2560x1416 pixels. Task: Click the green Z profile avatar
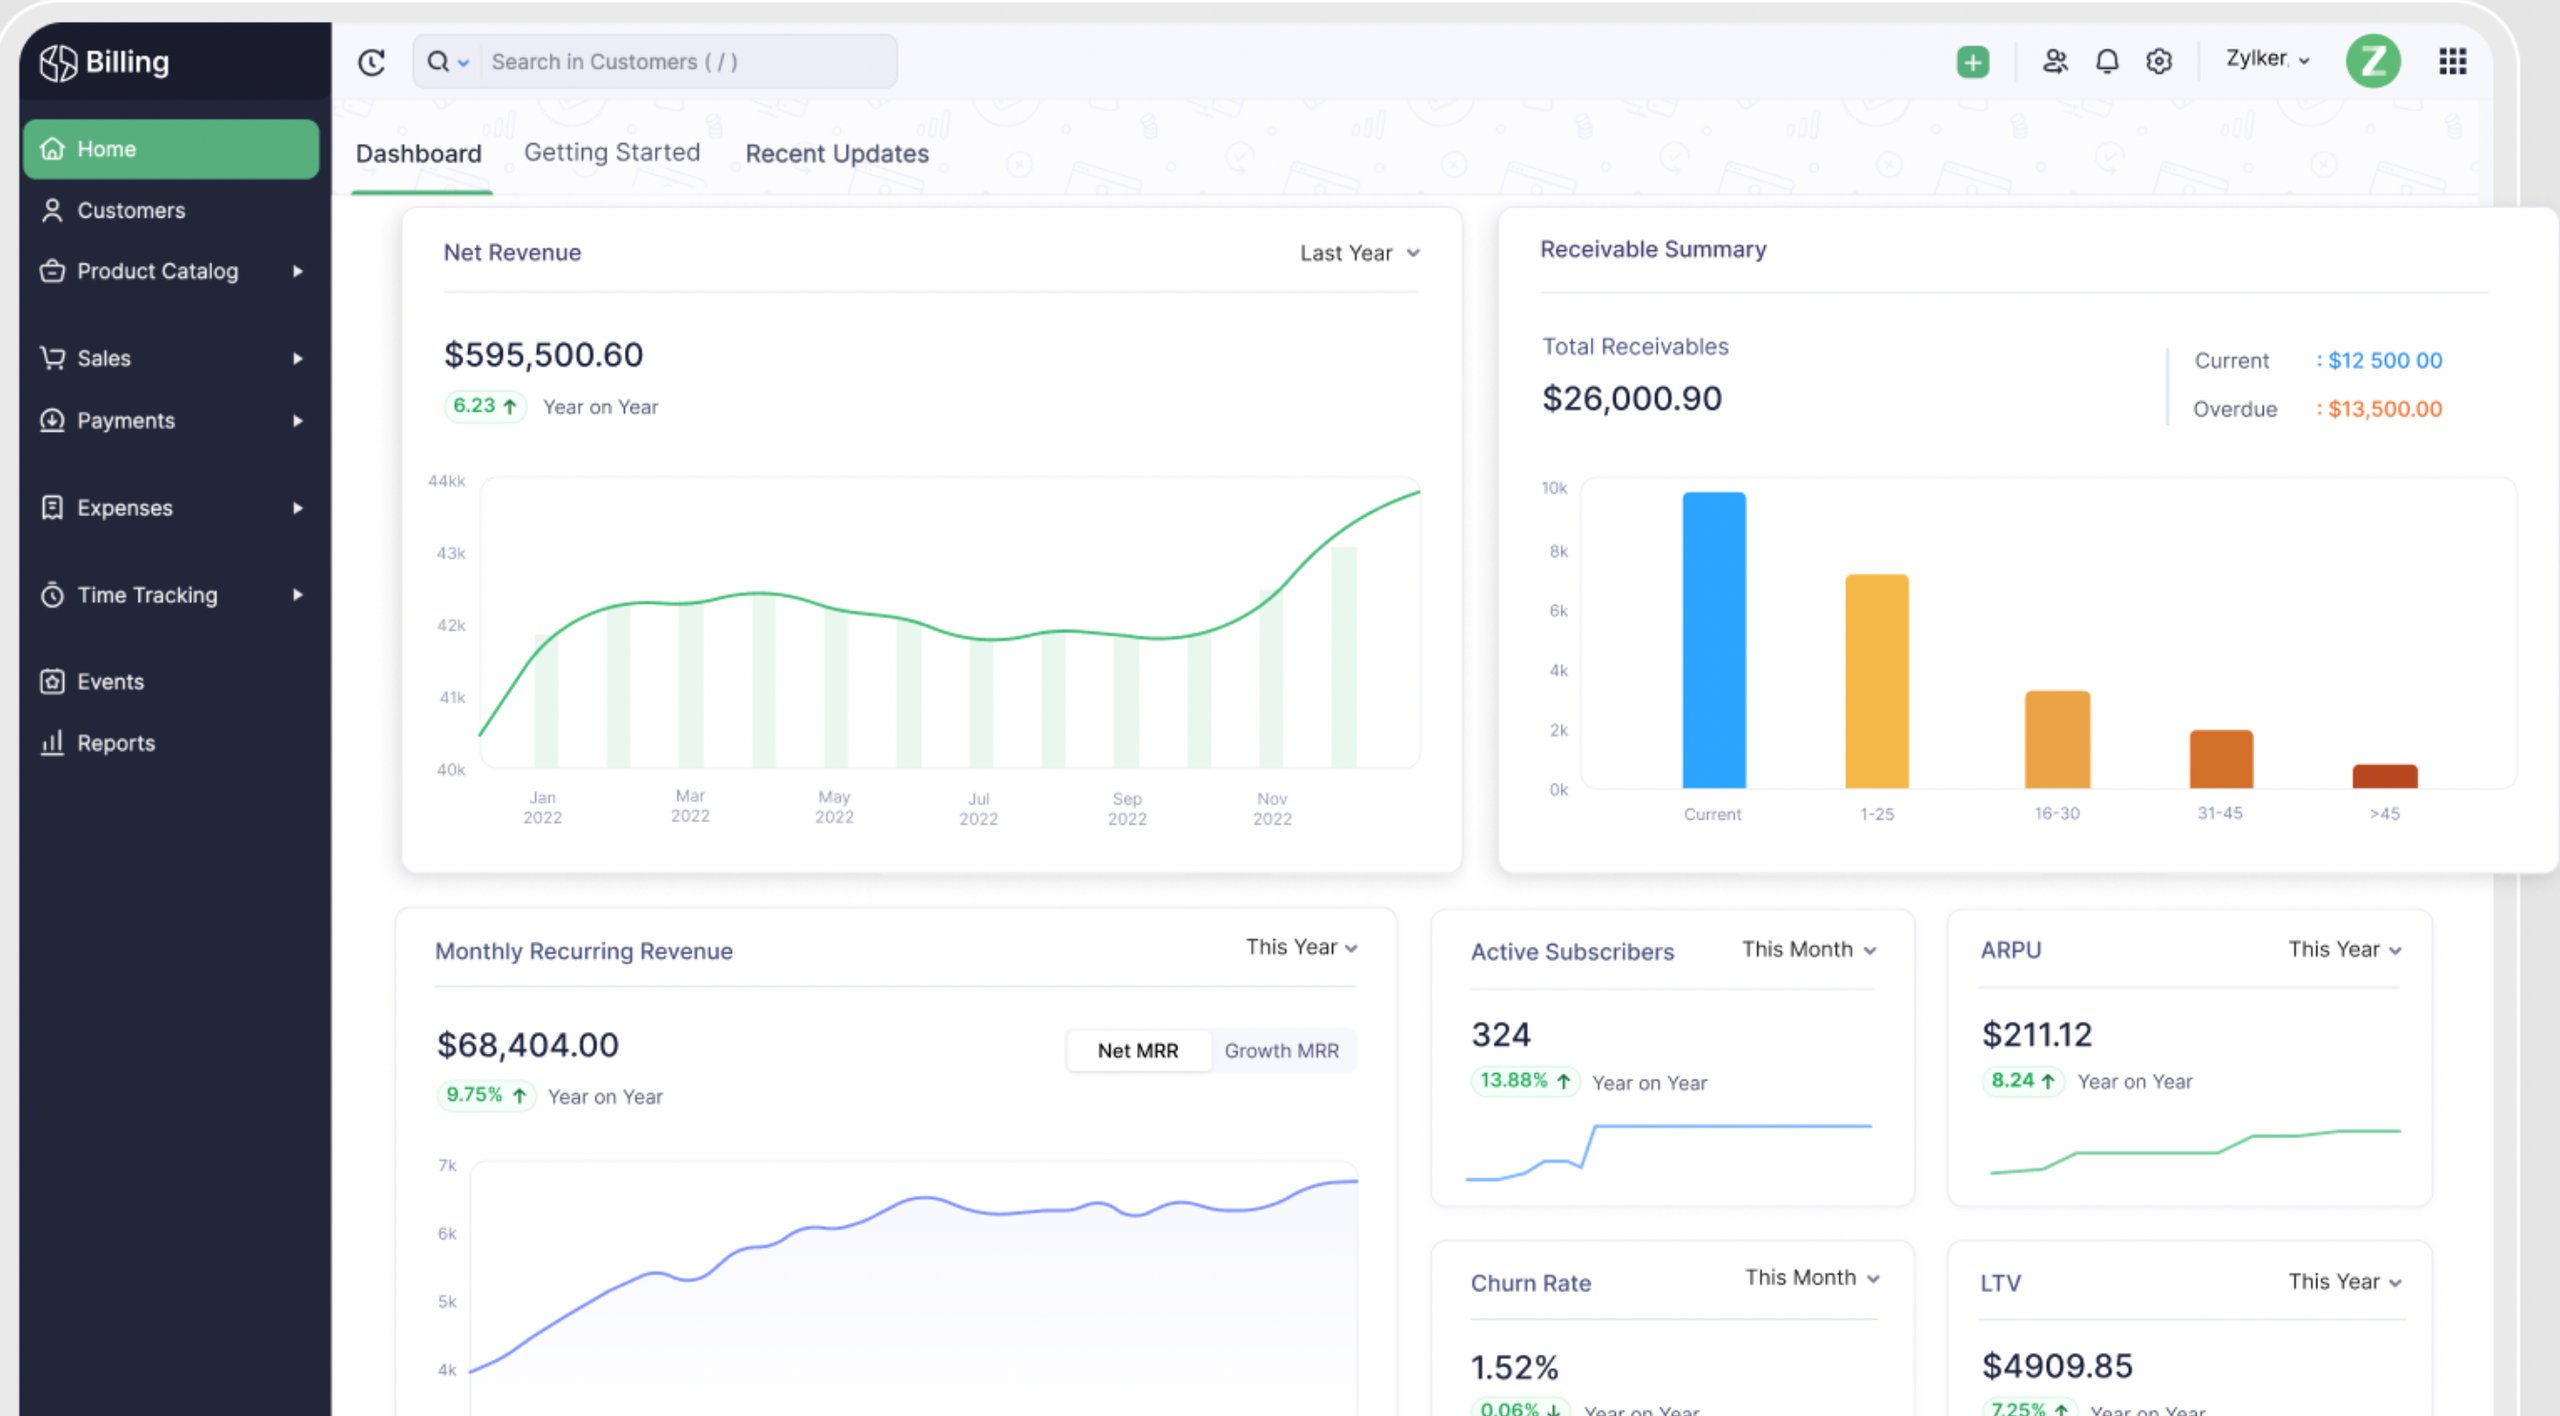pos(2373,61)
